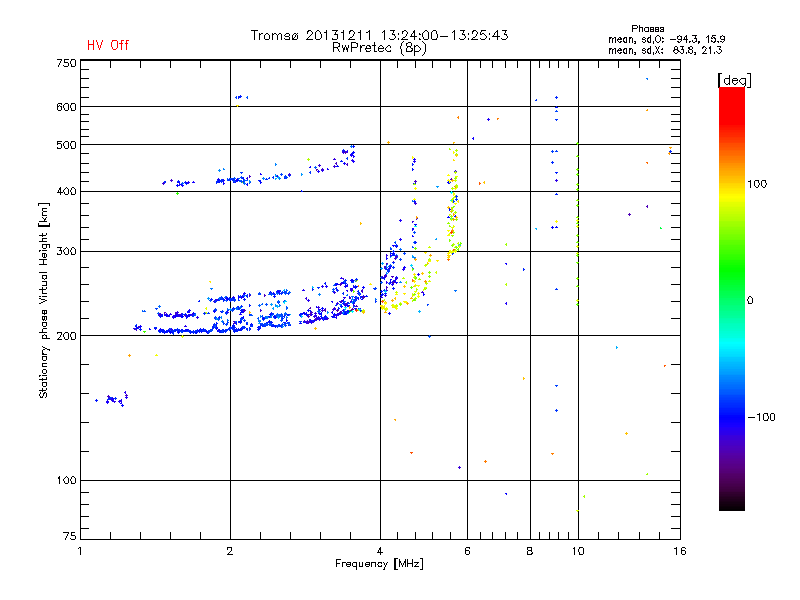The height and width of the screenshot is (600, 800).
Task: Click the 4 tick label on frequency axis
Action: (x=380, y=551)
